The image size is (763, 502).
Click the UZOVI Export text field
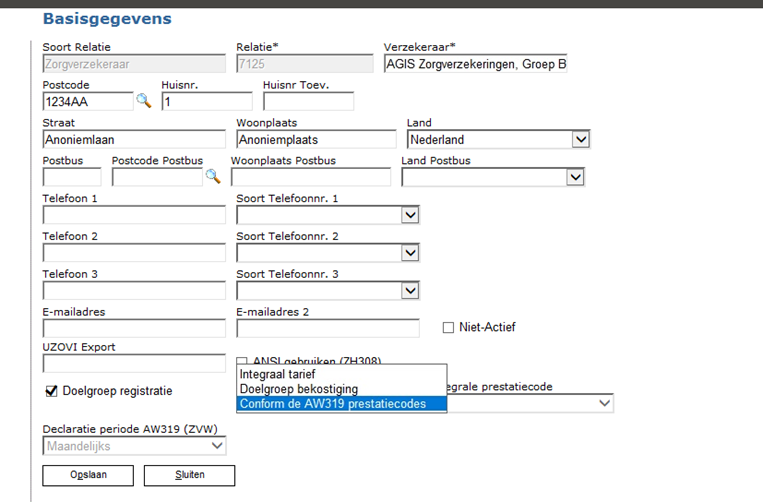click(x=134, y=364)
